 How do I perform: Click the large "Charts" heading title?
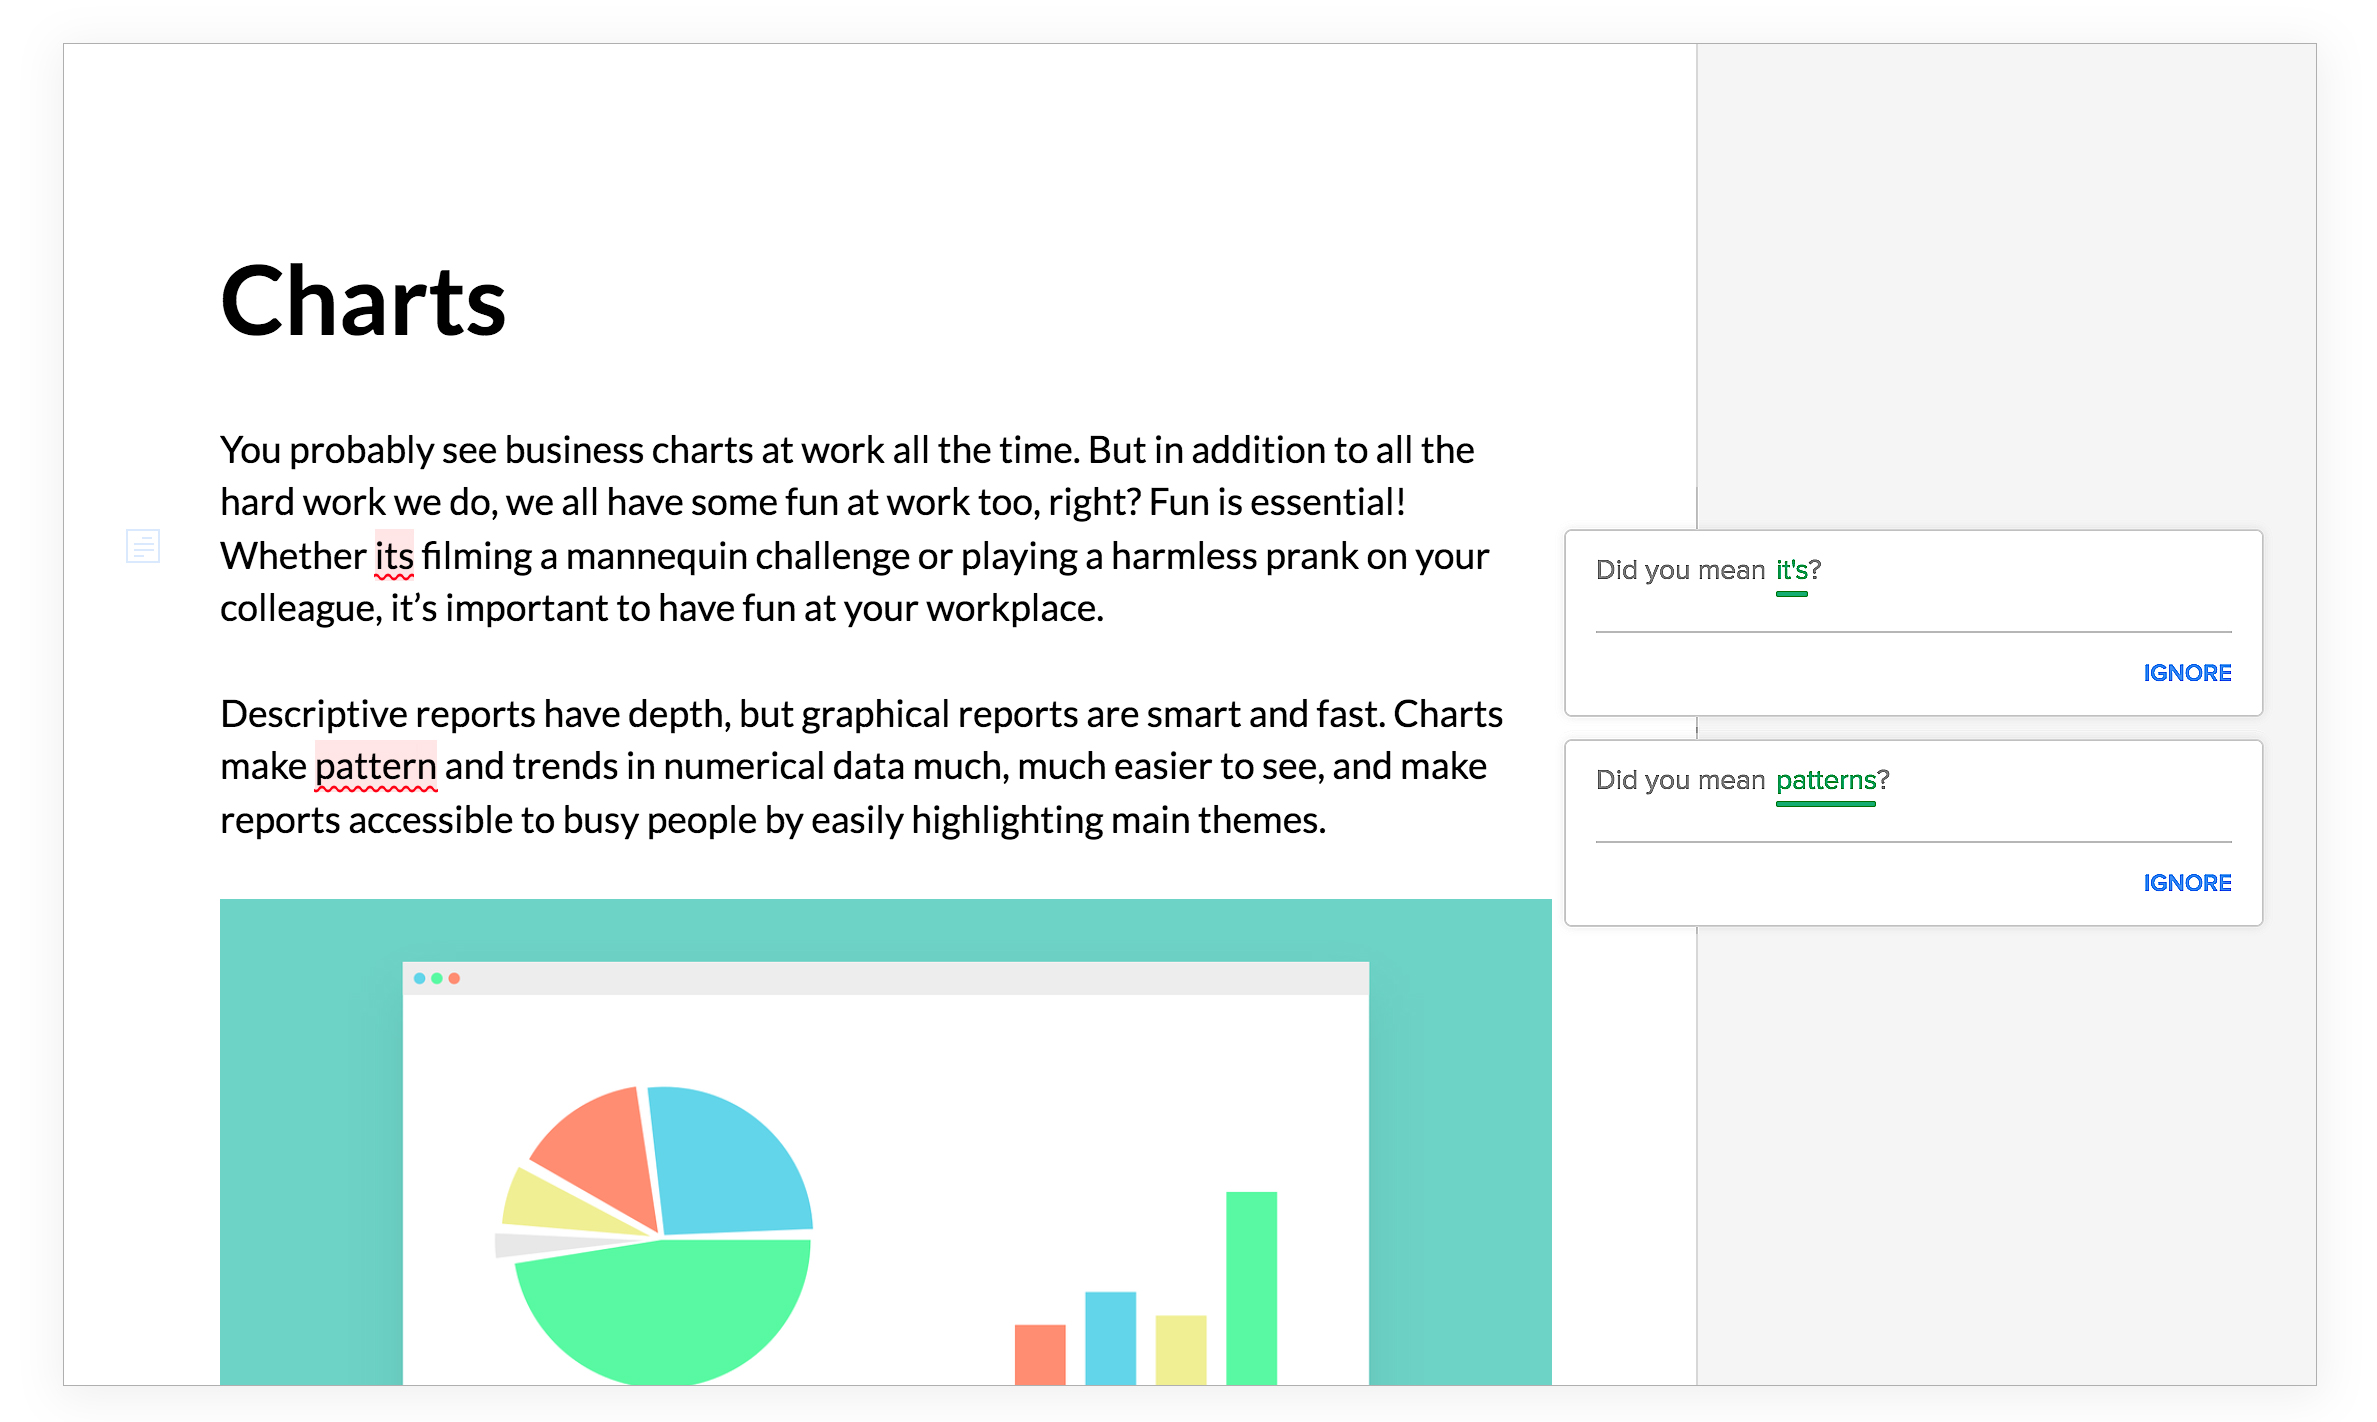click(x=363, y=302)
